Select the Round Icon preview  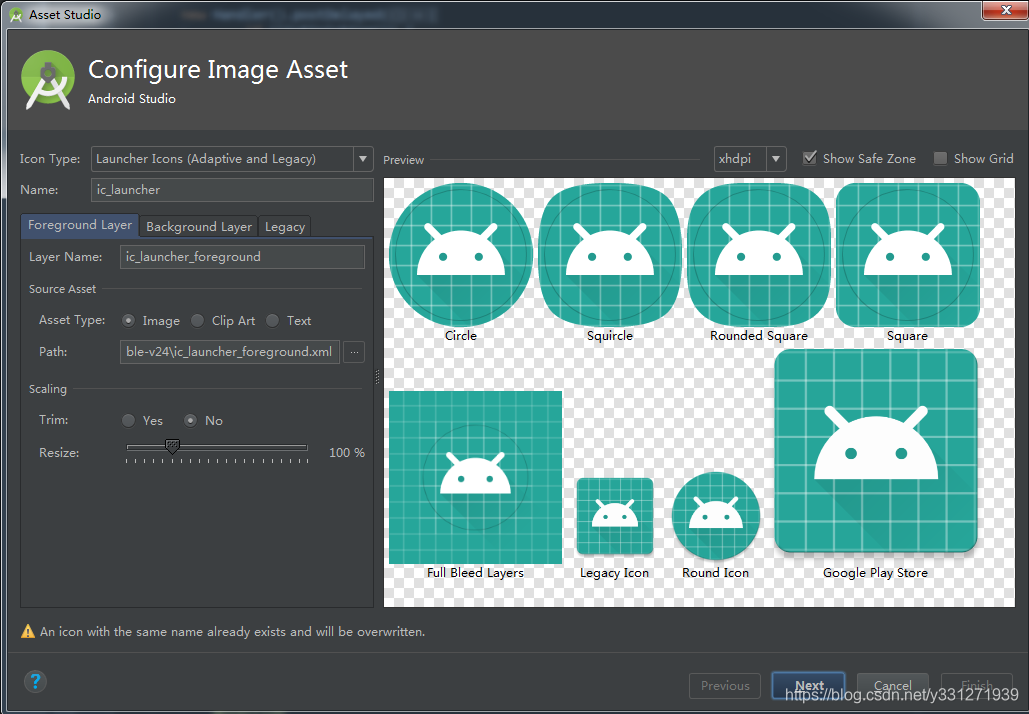pos(716,516)
